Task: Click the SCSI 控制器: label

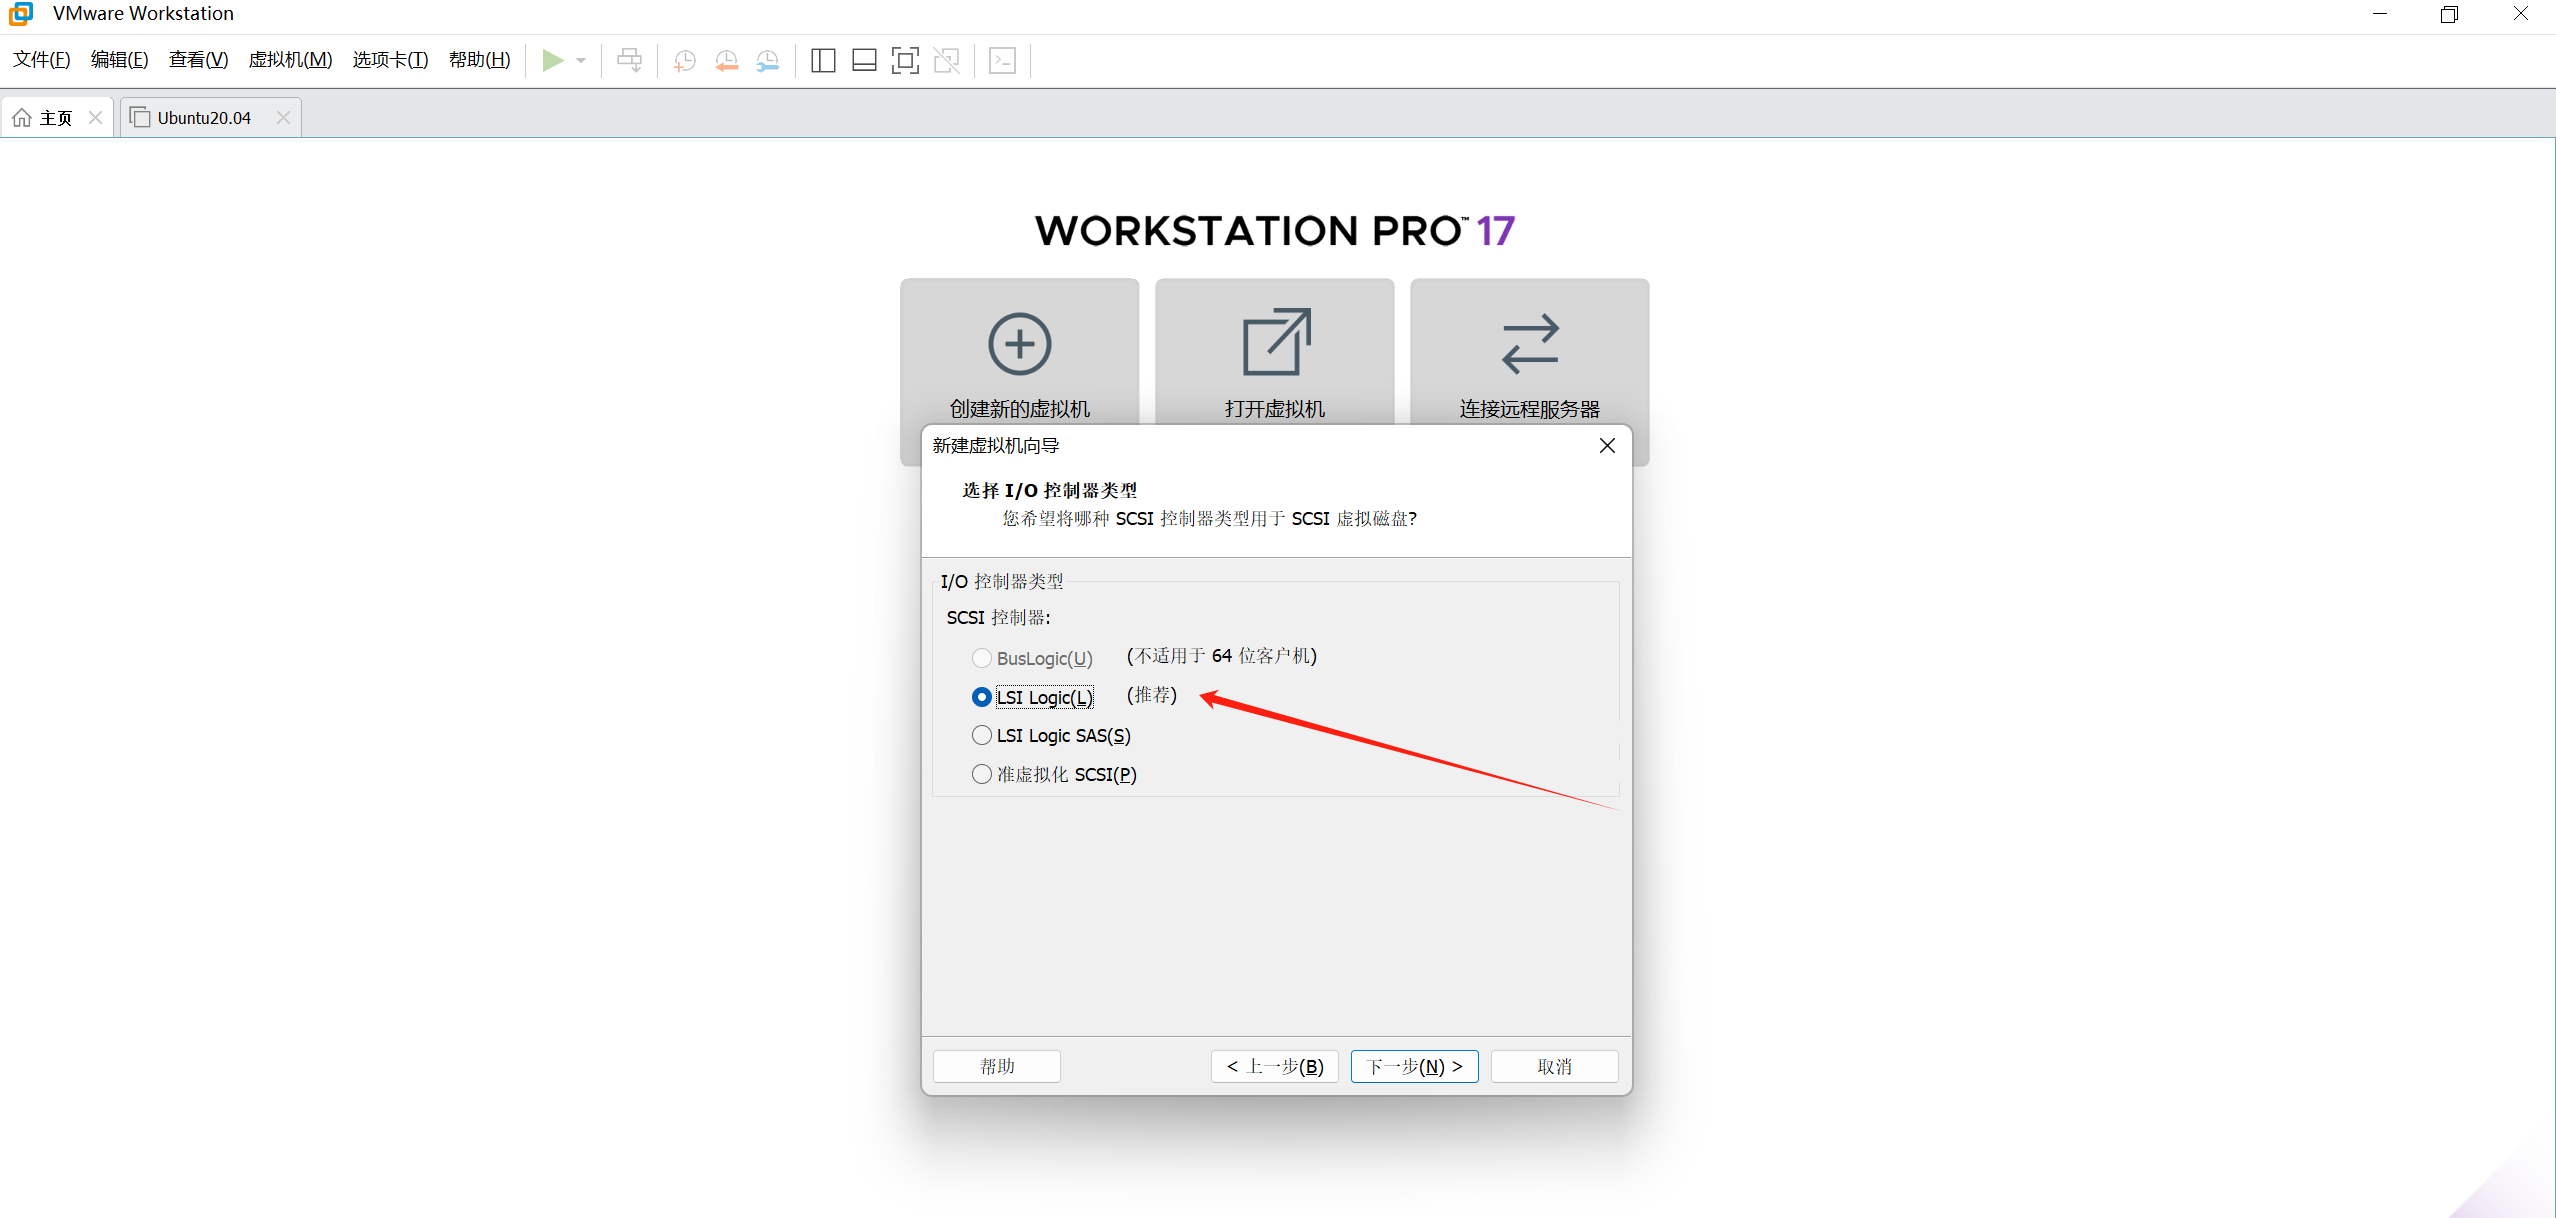Action: (999, 618)
